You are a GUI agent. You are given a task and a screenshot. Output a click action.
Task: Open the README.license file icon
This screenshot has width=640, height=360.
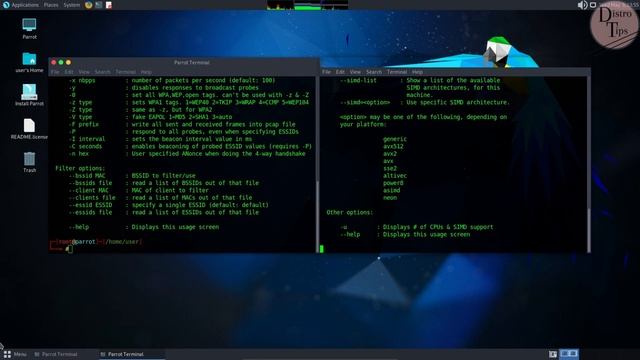coord(29,129)
